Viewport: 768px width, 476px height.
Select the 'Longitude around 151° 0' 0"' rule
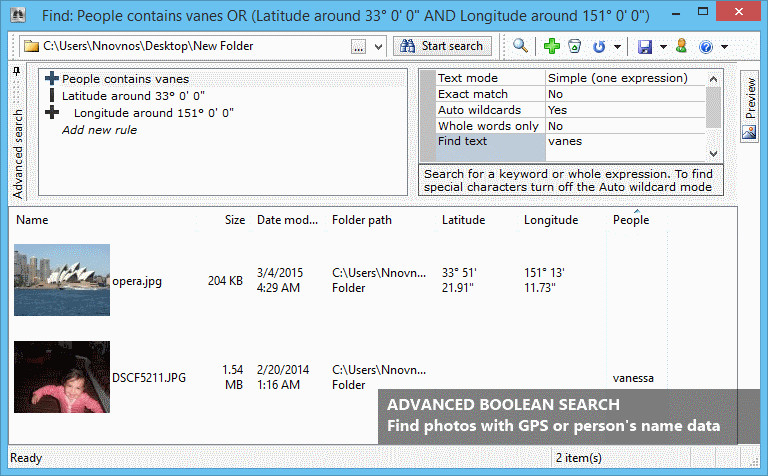point(154,113)
